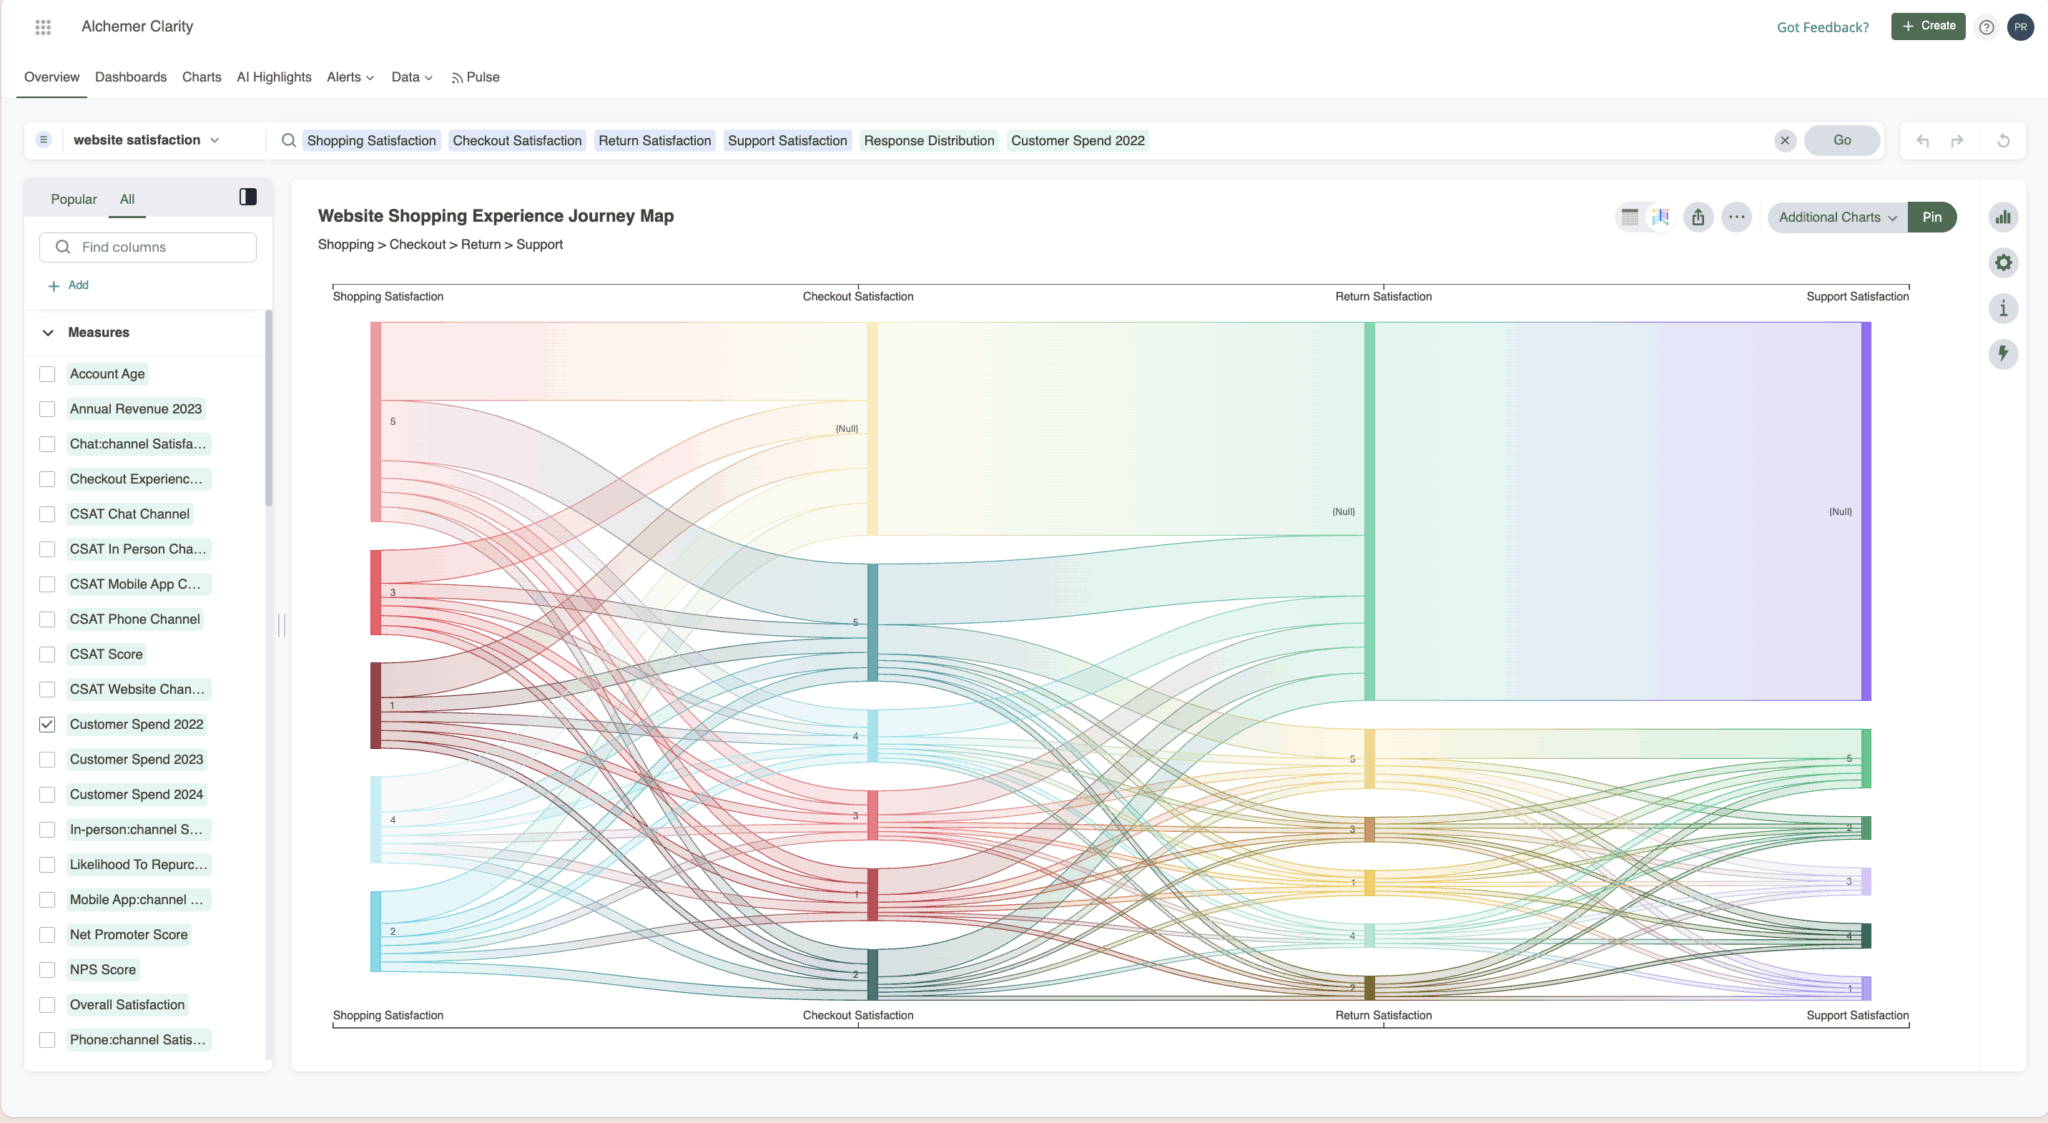
Task: Open the export/share options
Action: click(x=1698, y=217)
